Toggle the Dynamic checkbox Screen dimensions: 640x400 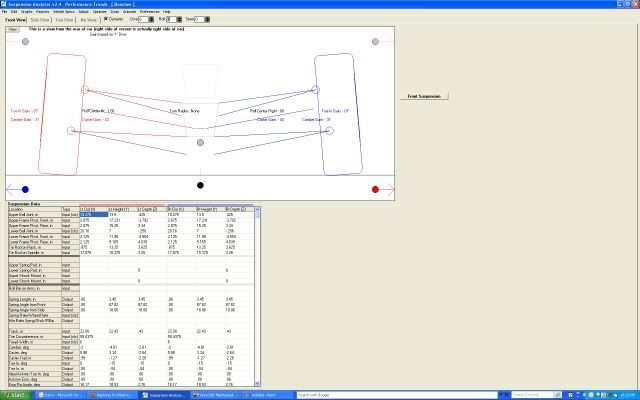point(106,19)
